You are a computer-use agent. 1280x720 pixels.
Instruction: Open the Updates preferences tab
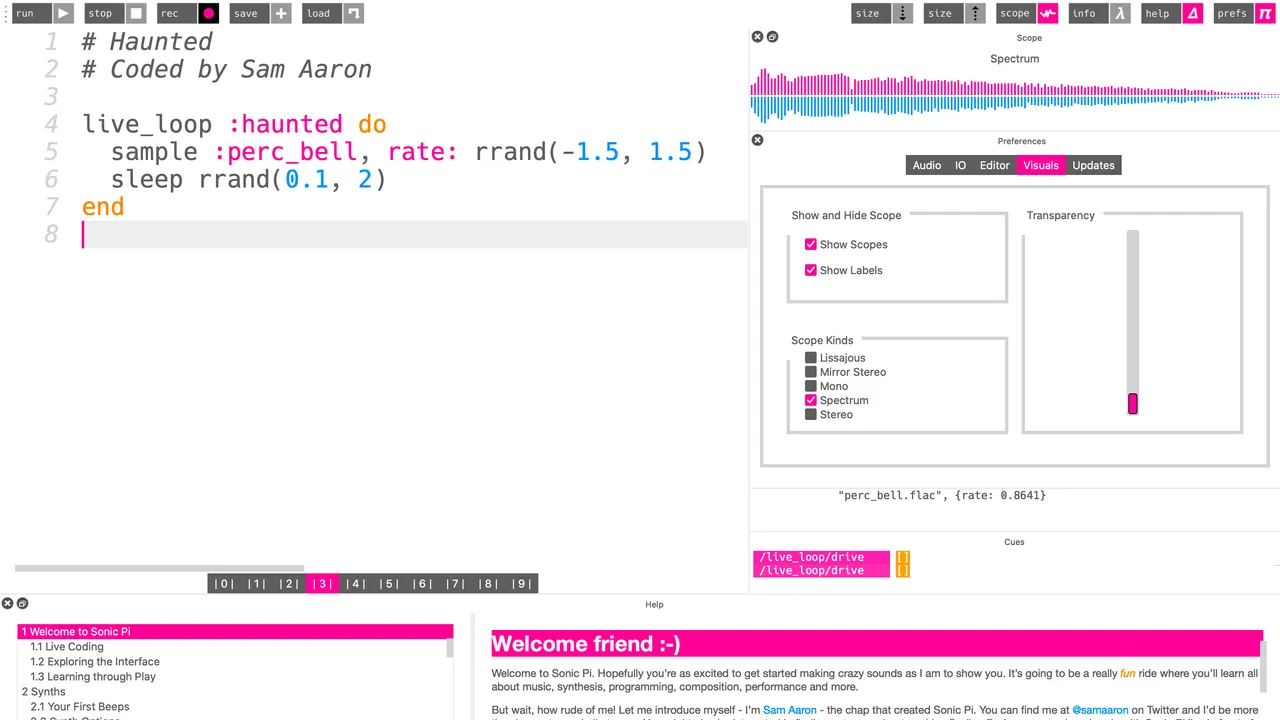[1093, 165]
